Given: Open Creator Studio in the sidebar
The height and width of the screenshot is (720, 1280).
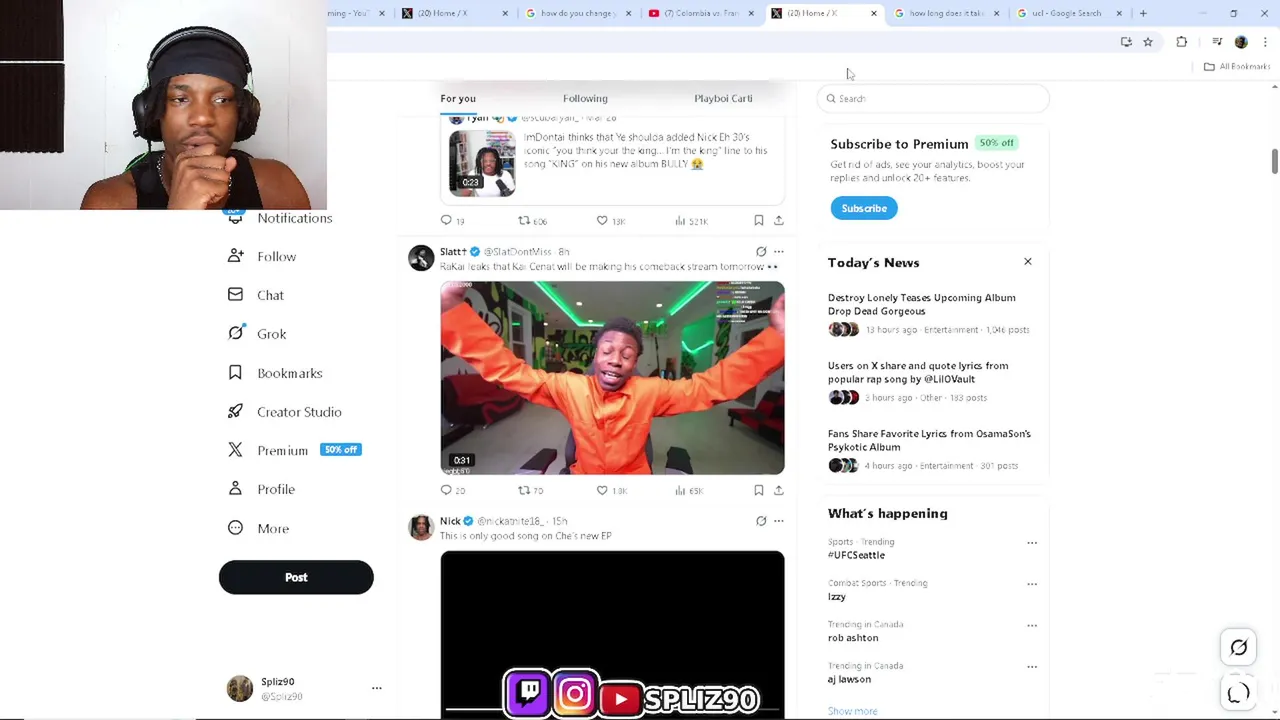Looking at the screenshot, I should 285,412.
